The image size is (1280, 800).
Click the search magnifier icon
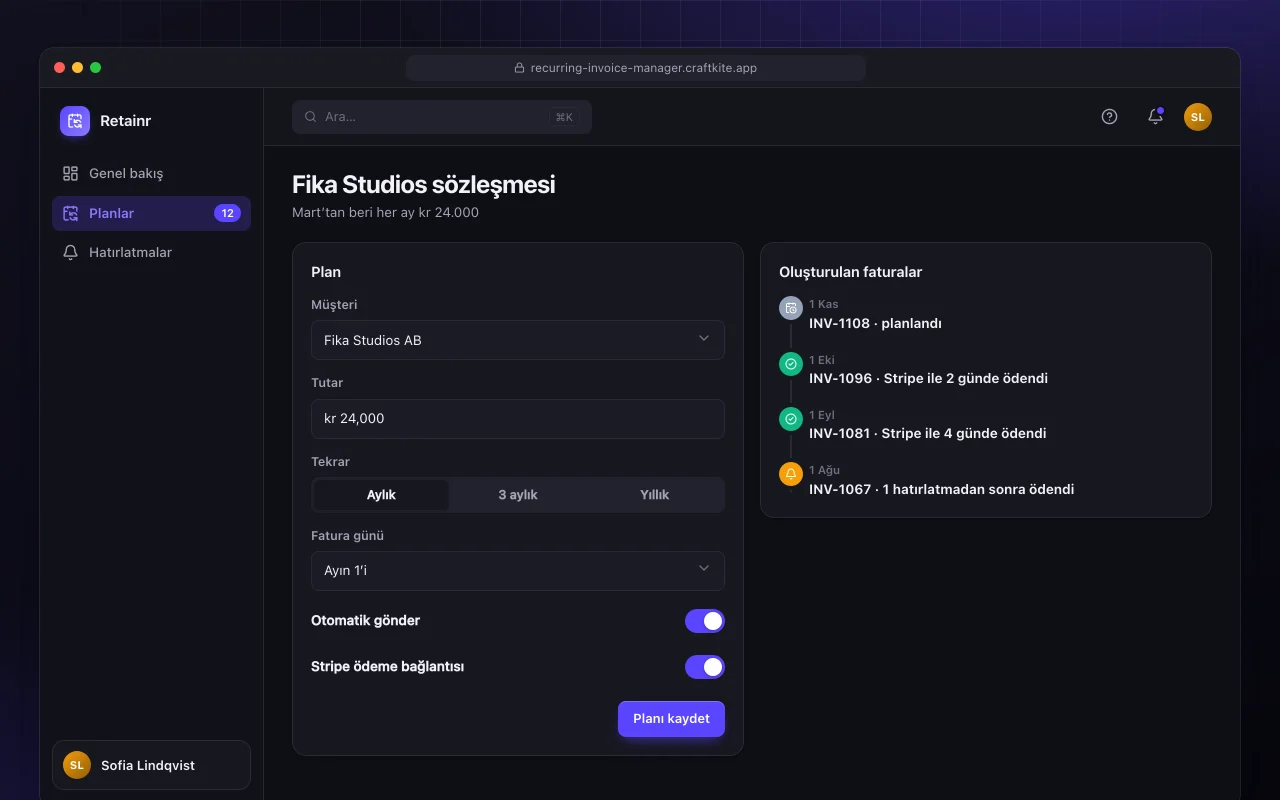point(311,117)
